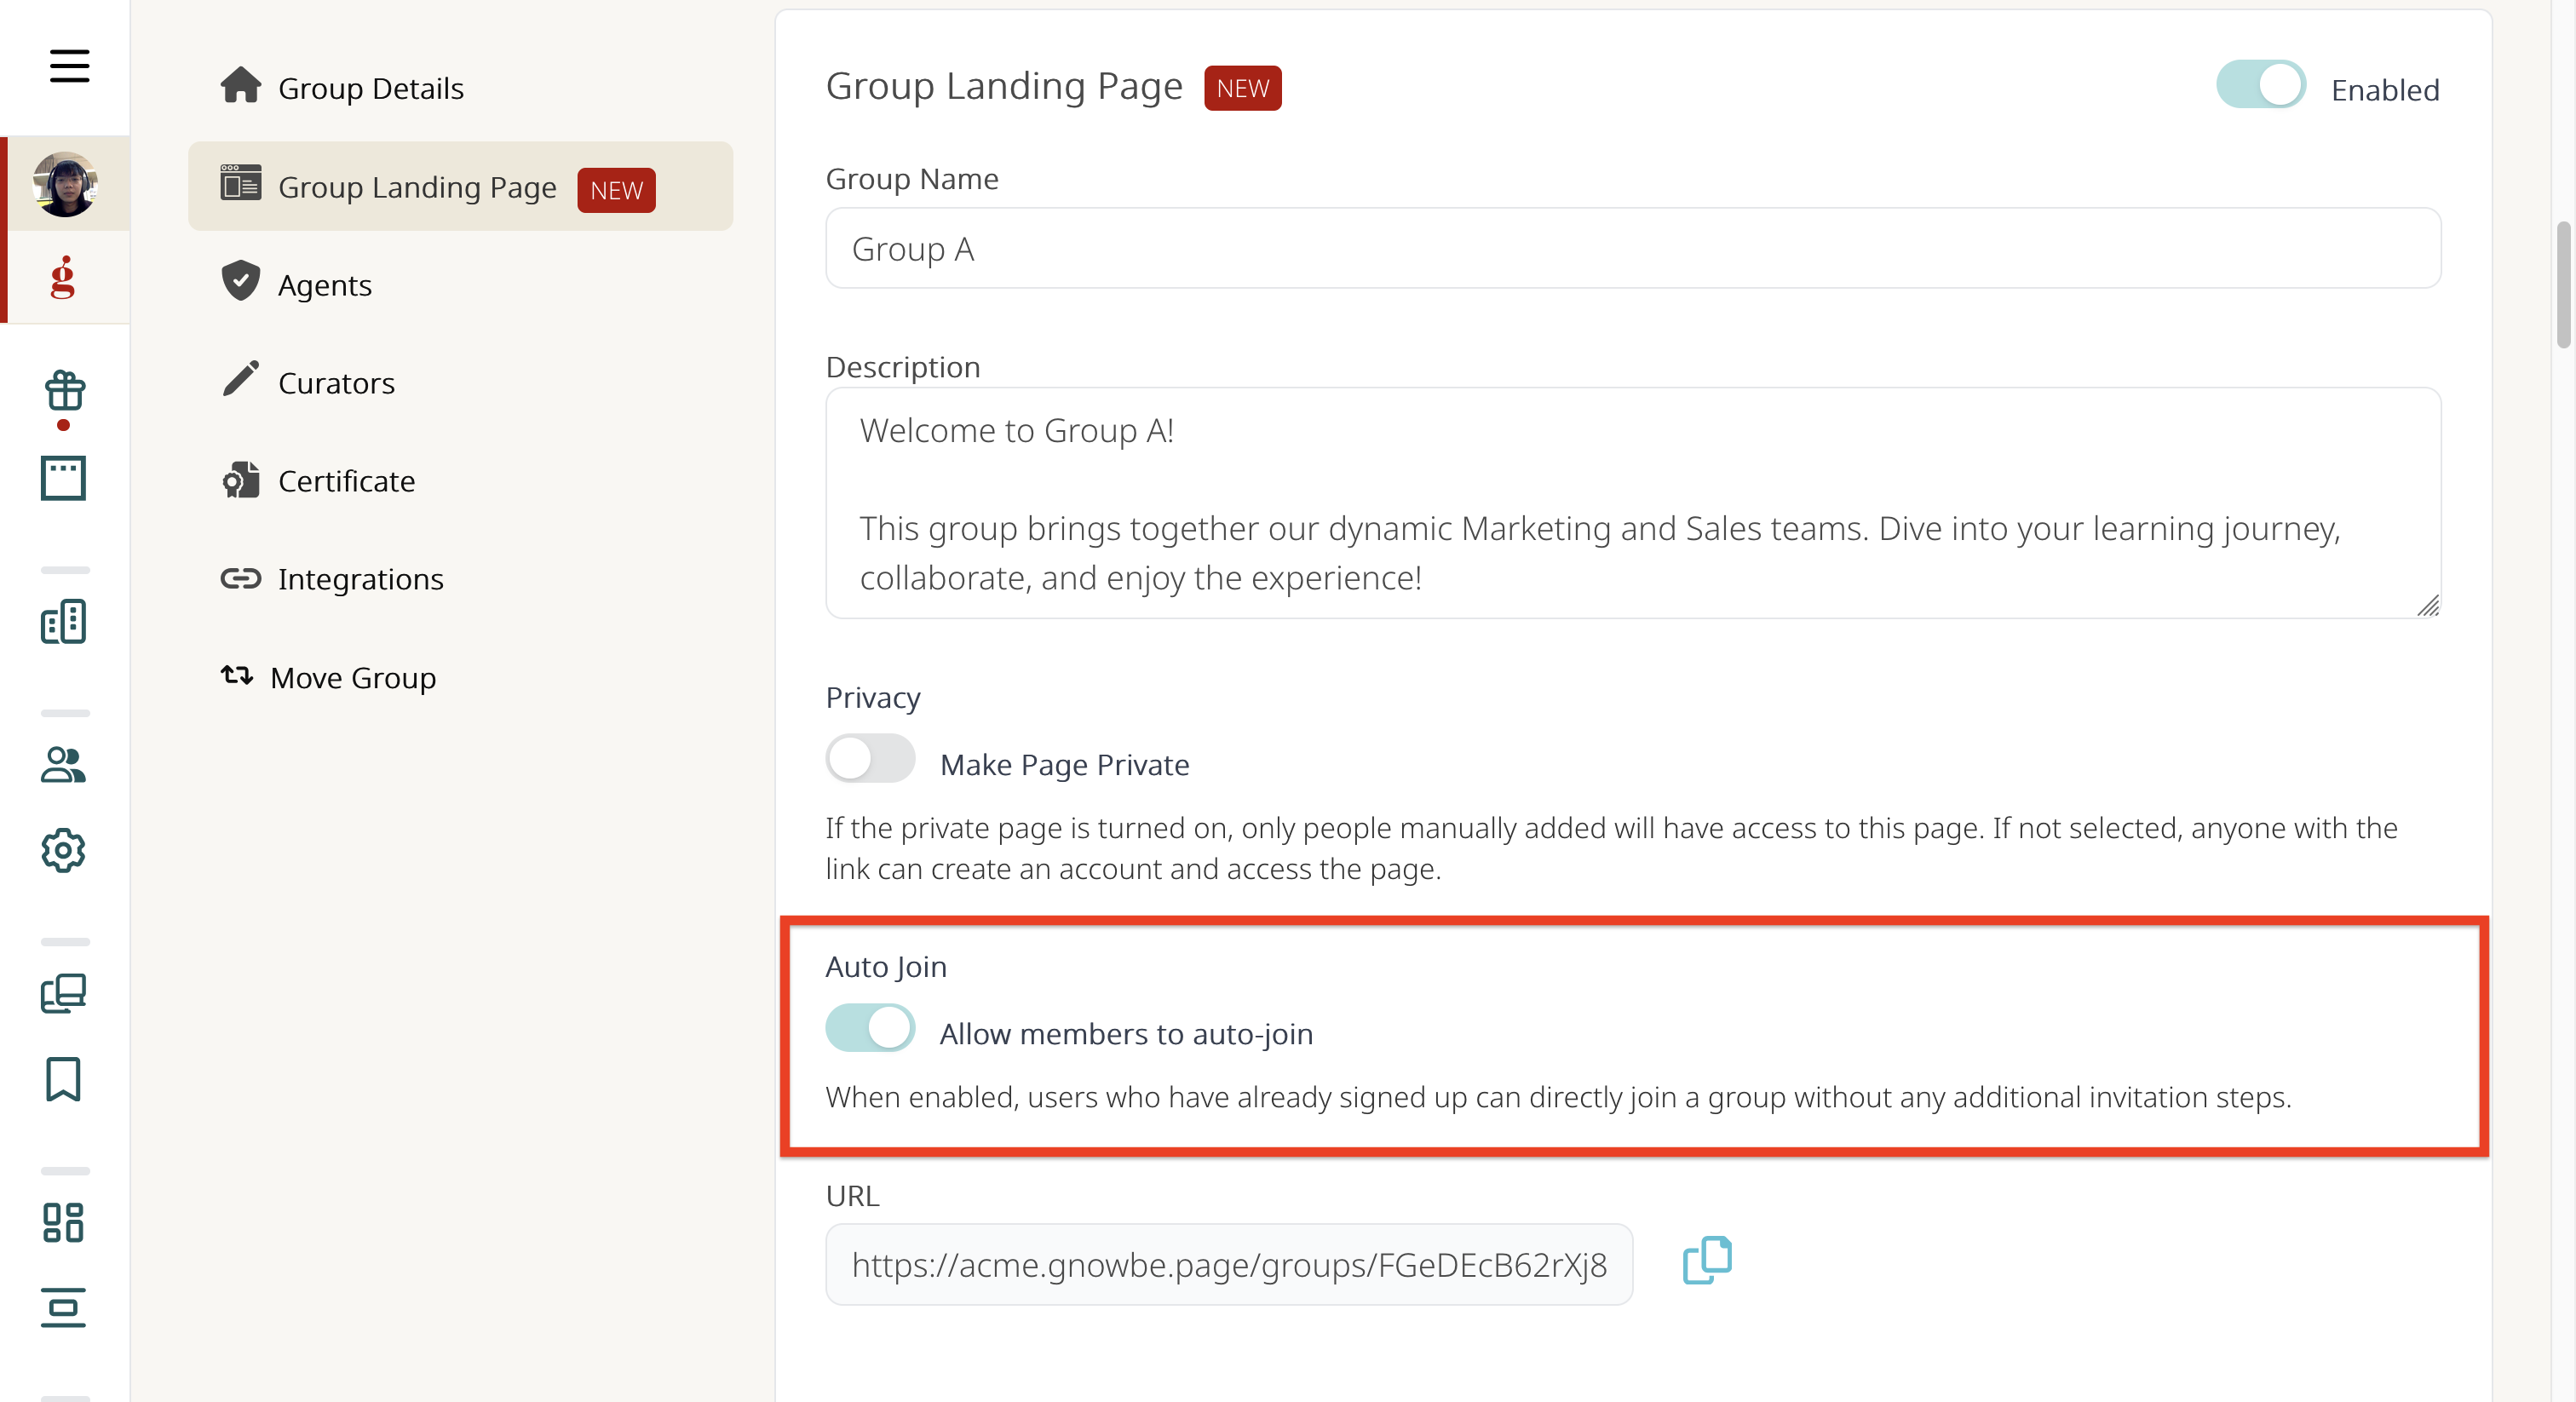
Task: Click the pencil icon beside Curators
Action: coord(241,379)
